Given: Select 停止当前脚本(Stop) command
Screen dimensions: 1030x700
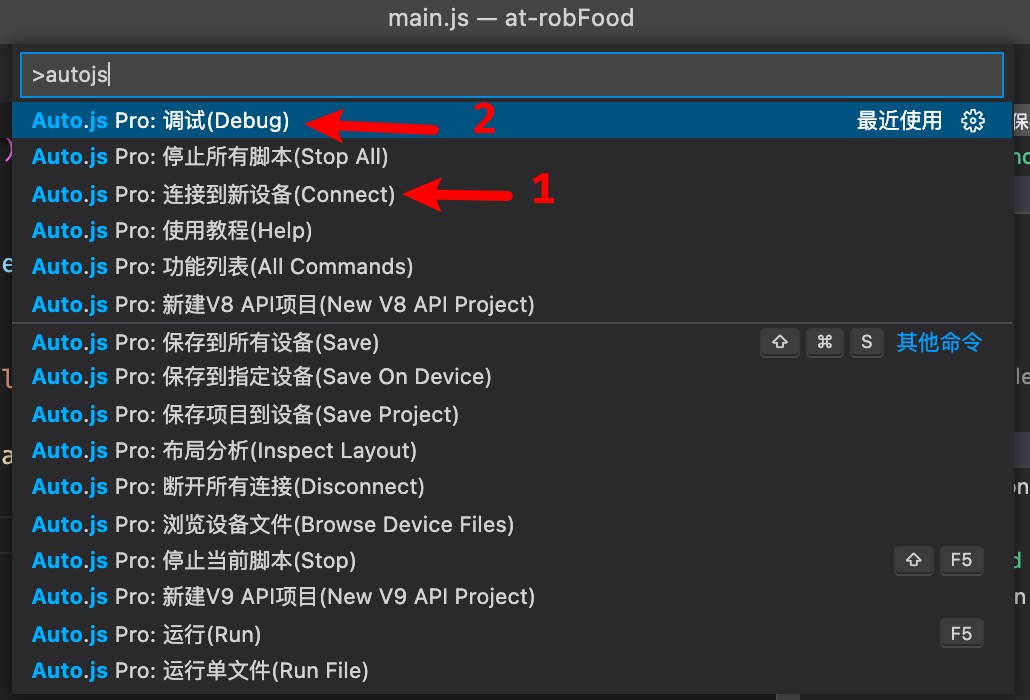Looking at the screenshot, I should pyautogui.click(x=512, y=559).
